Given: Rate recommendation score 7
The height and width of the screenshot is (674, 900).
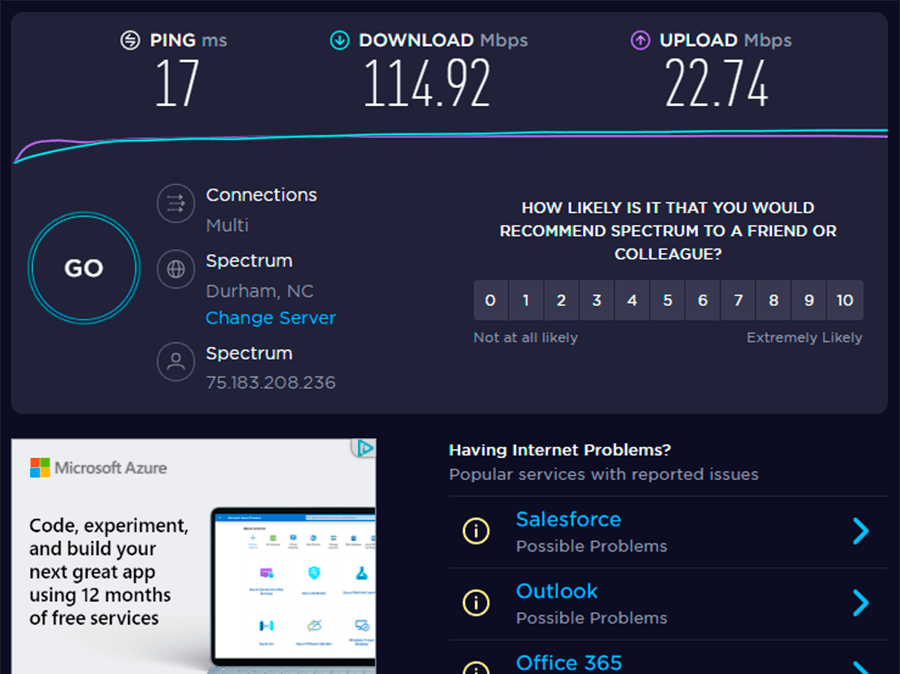Looking at the screenshot, I should 738,300.
